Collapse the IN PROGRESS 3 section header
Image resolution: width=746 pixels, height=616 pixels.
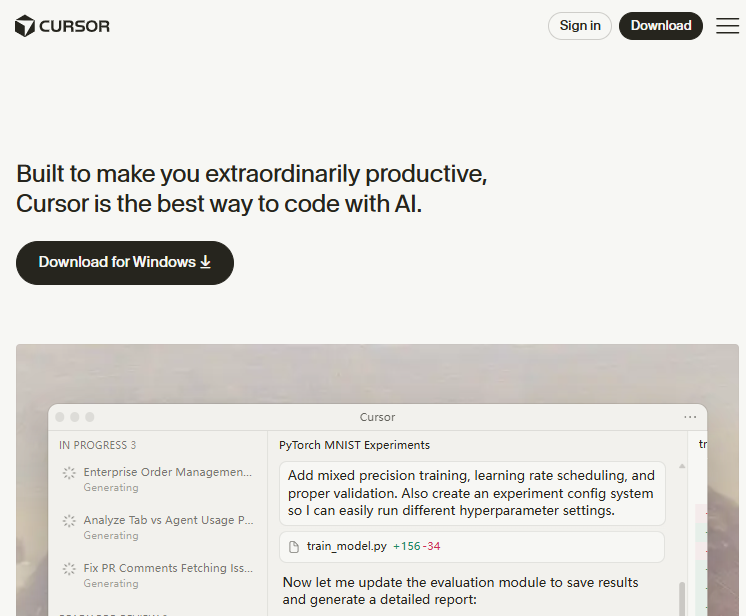click(97, 445)
